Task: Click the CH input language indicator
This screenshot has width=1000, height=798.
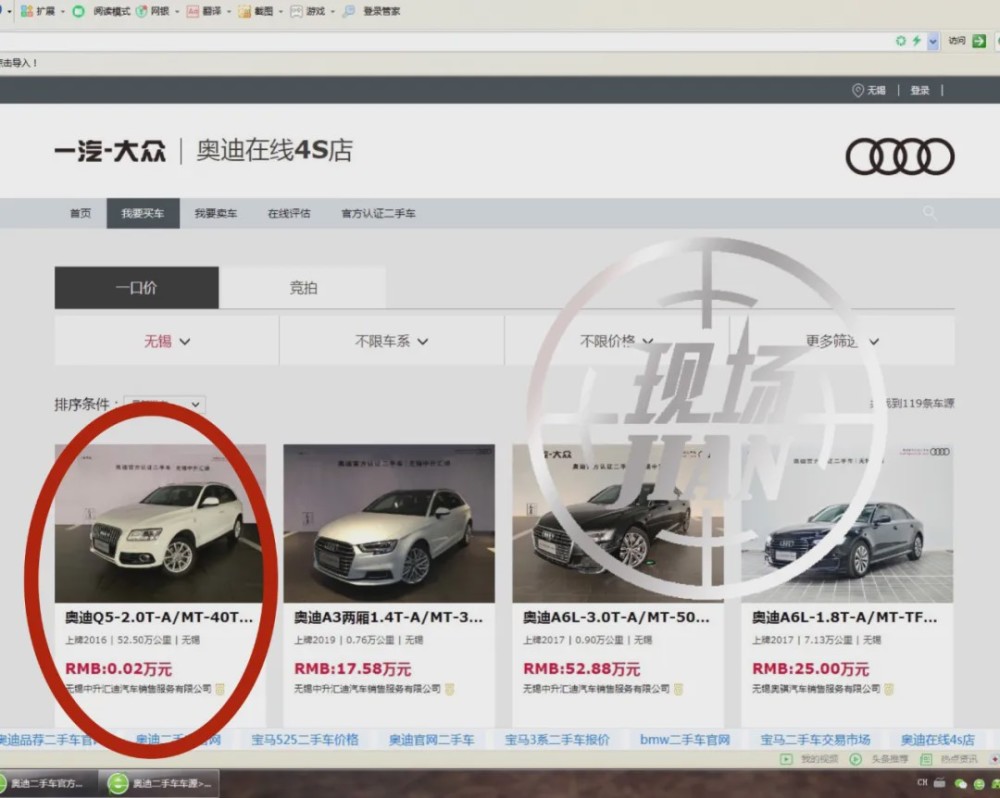Action: click(922, 782)
